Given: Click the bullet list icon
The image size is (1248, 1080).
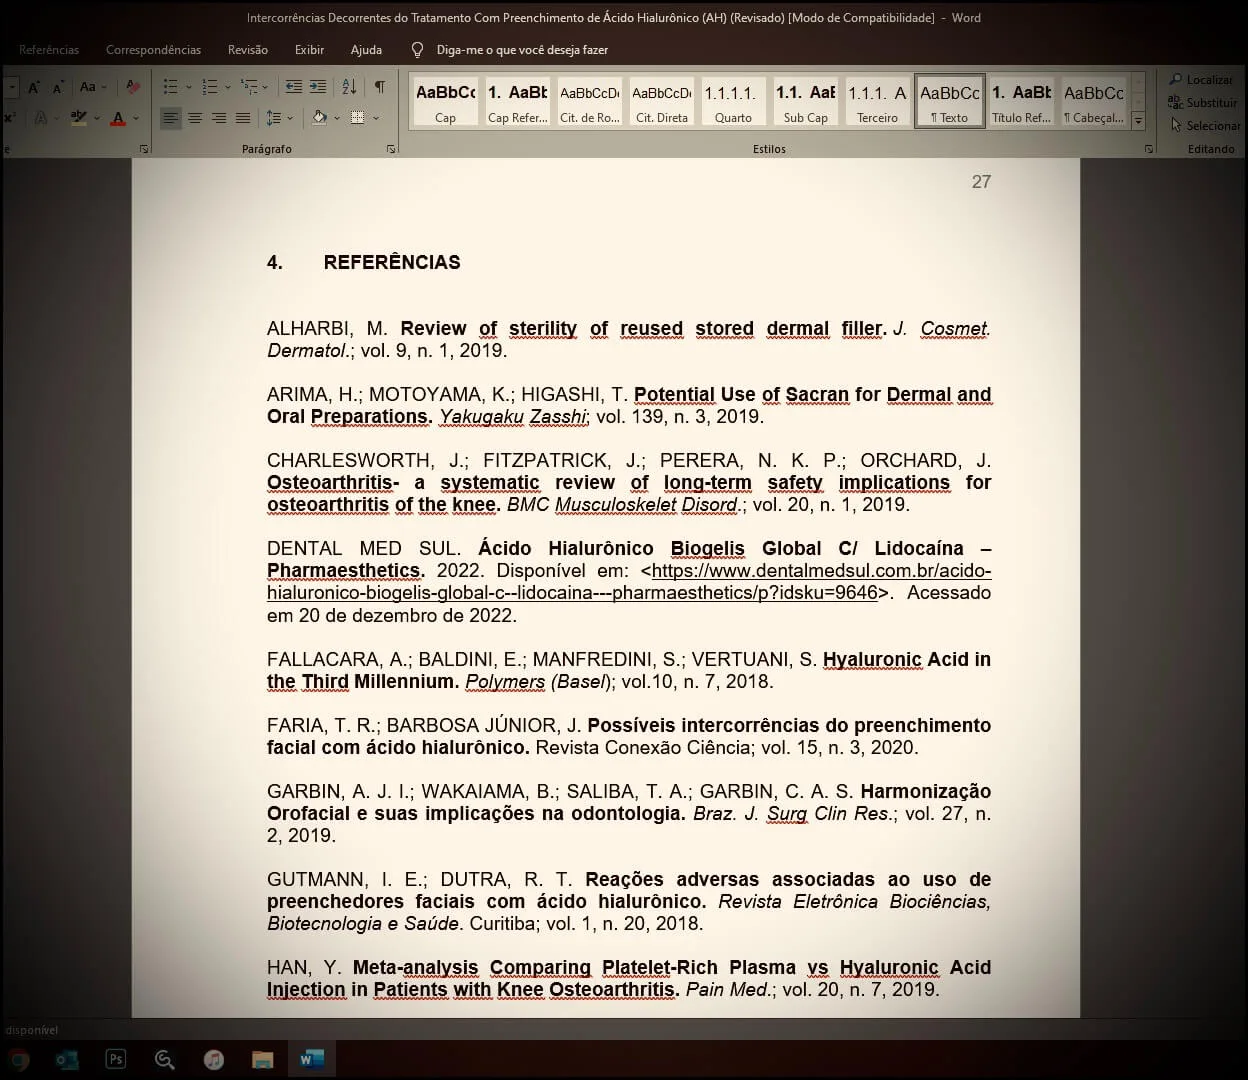Looking at the screenshot, I should click(x=171, y=87).
